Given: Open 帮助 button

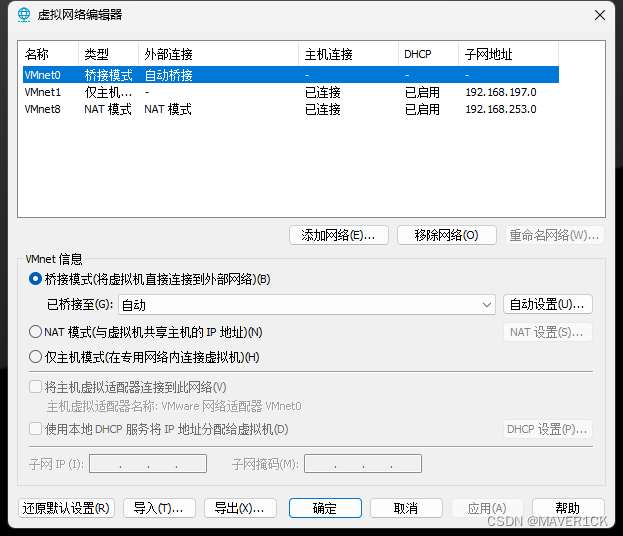Looking at the screenshot, I should (568, 508).
